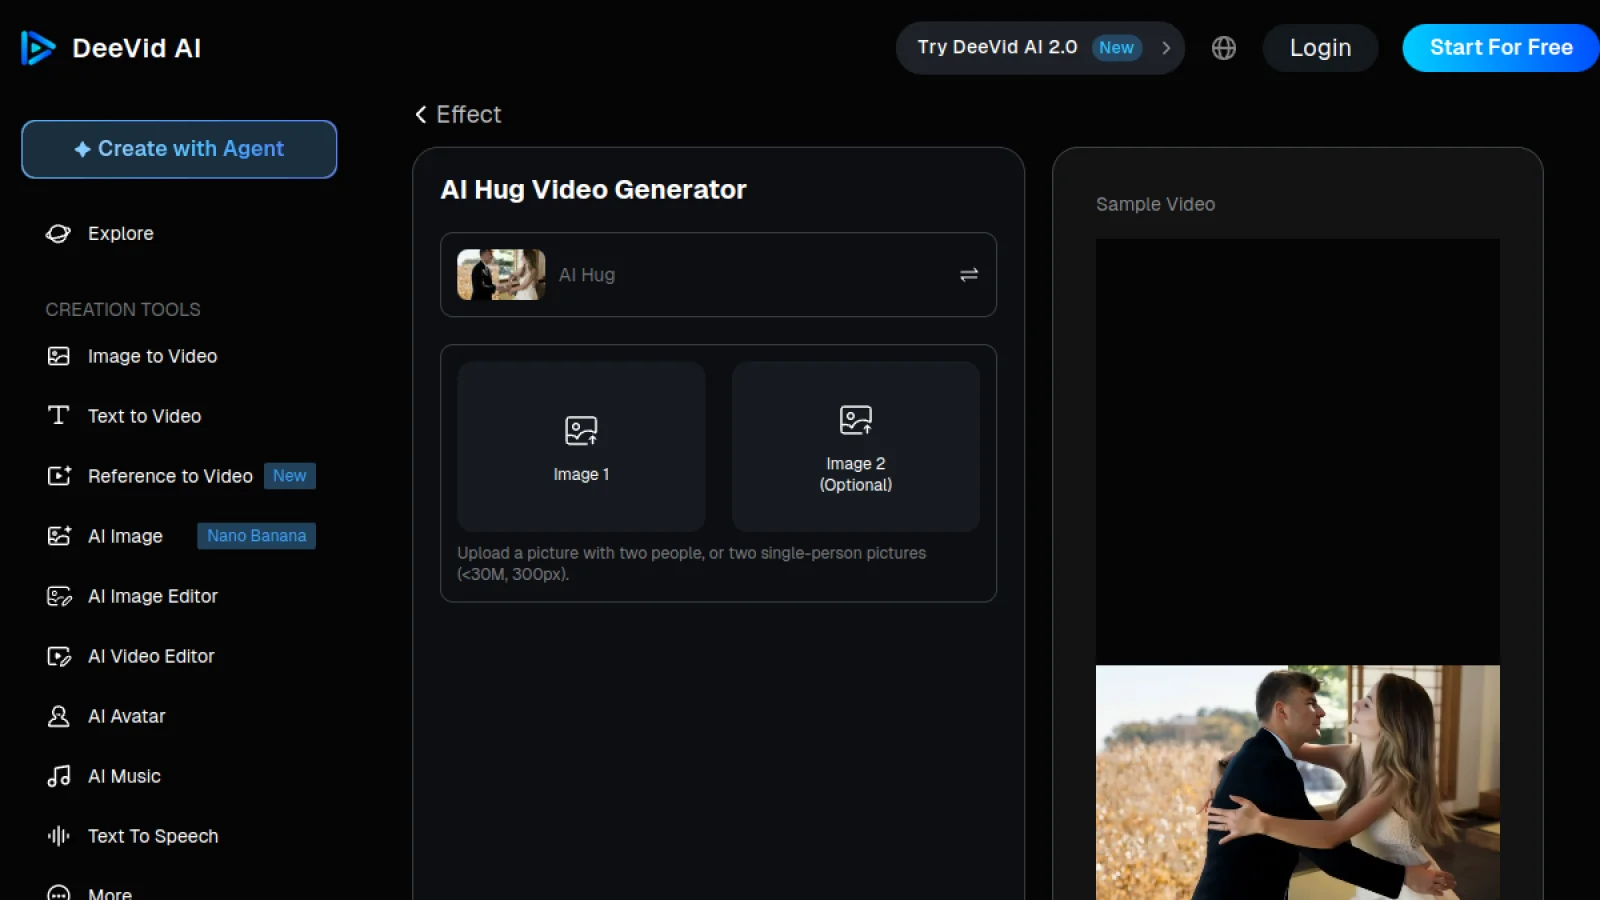
Task: Click the Image 1 upload box
Action: 581,446
